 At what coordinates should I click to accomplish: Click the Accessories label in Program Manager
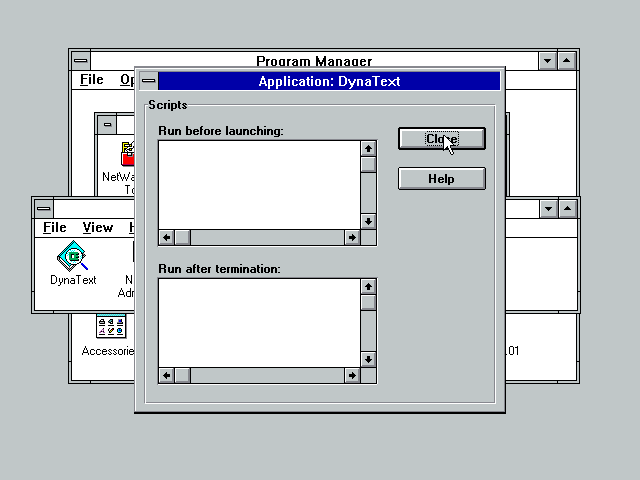[108, 351]
